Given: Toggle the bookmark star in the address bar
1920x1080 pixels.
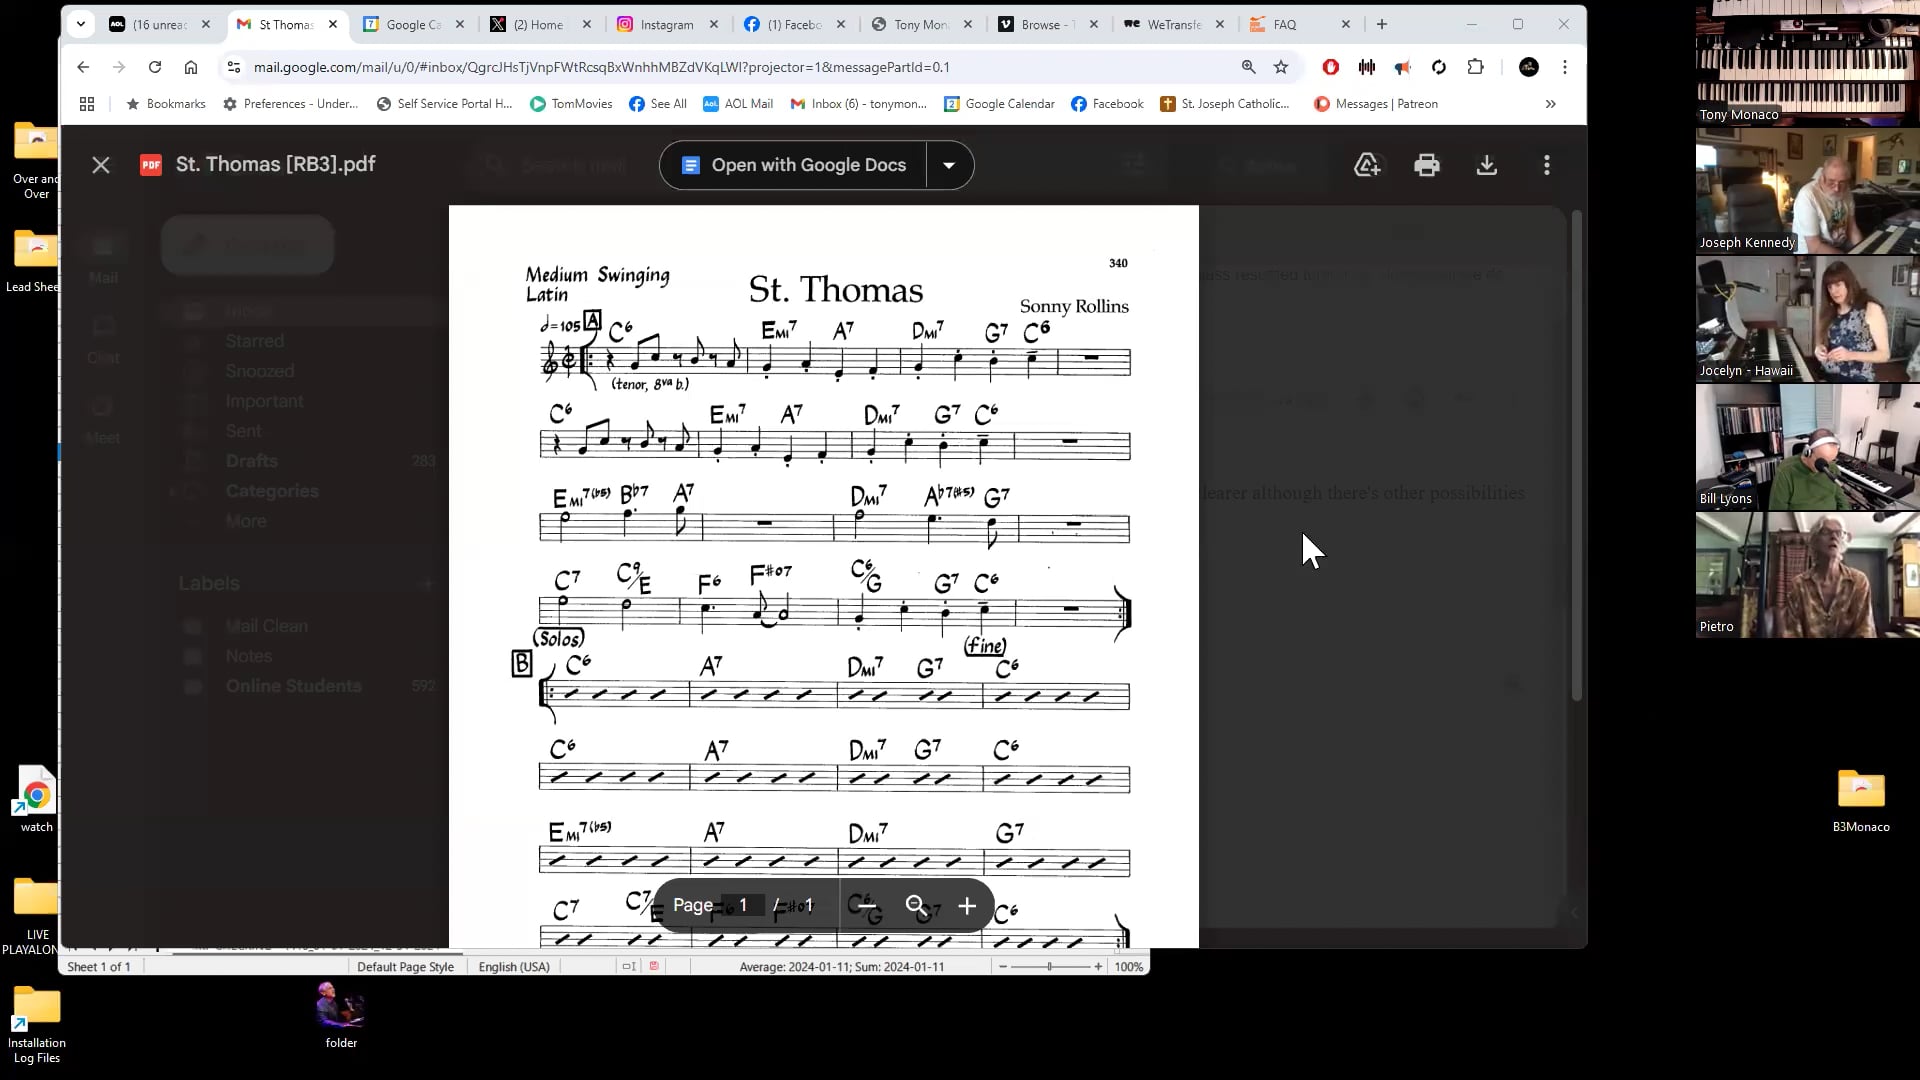Looking at the screenshot, I should pyautogui.click(x=1281, y=67).
